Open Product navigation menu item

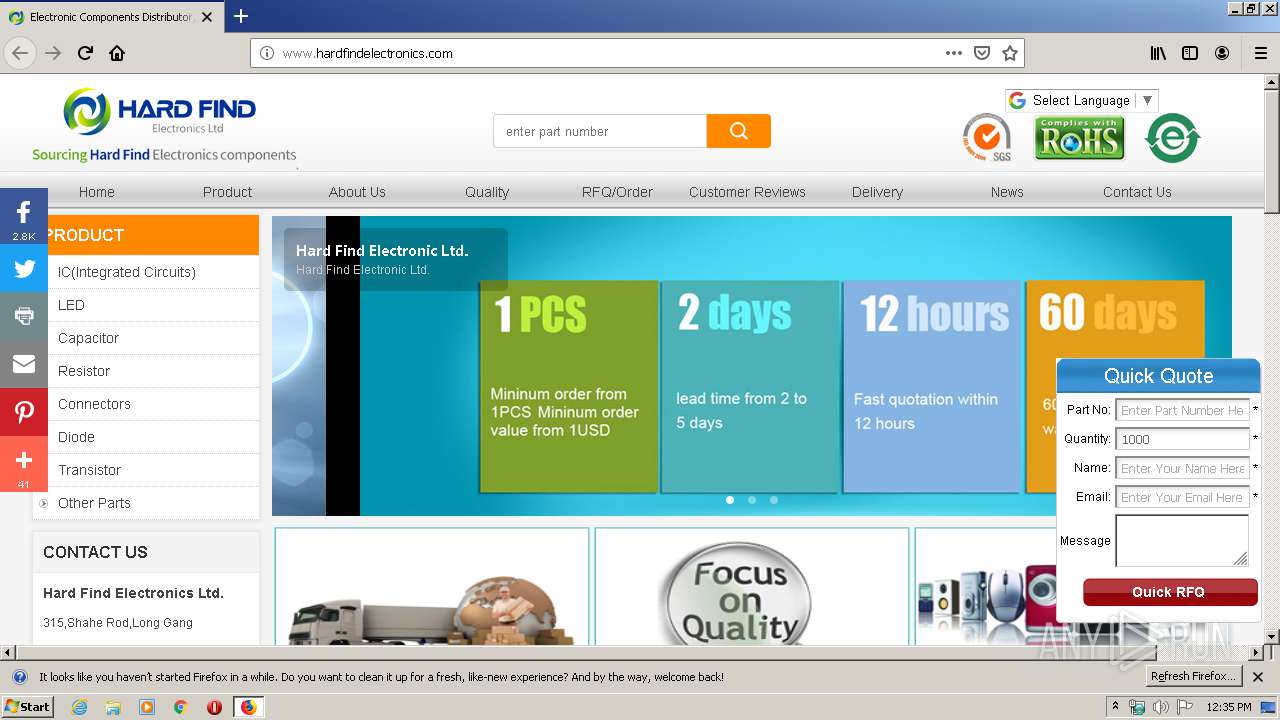tap(228, 192)
